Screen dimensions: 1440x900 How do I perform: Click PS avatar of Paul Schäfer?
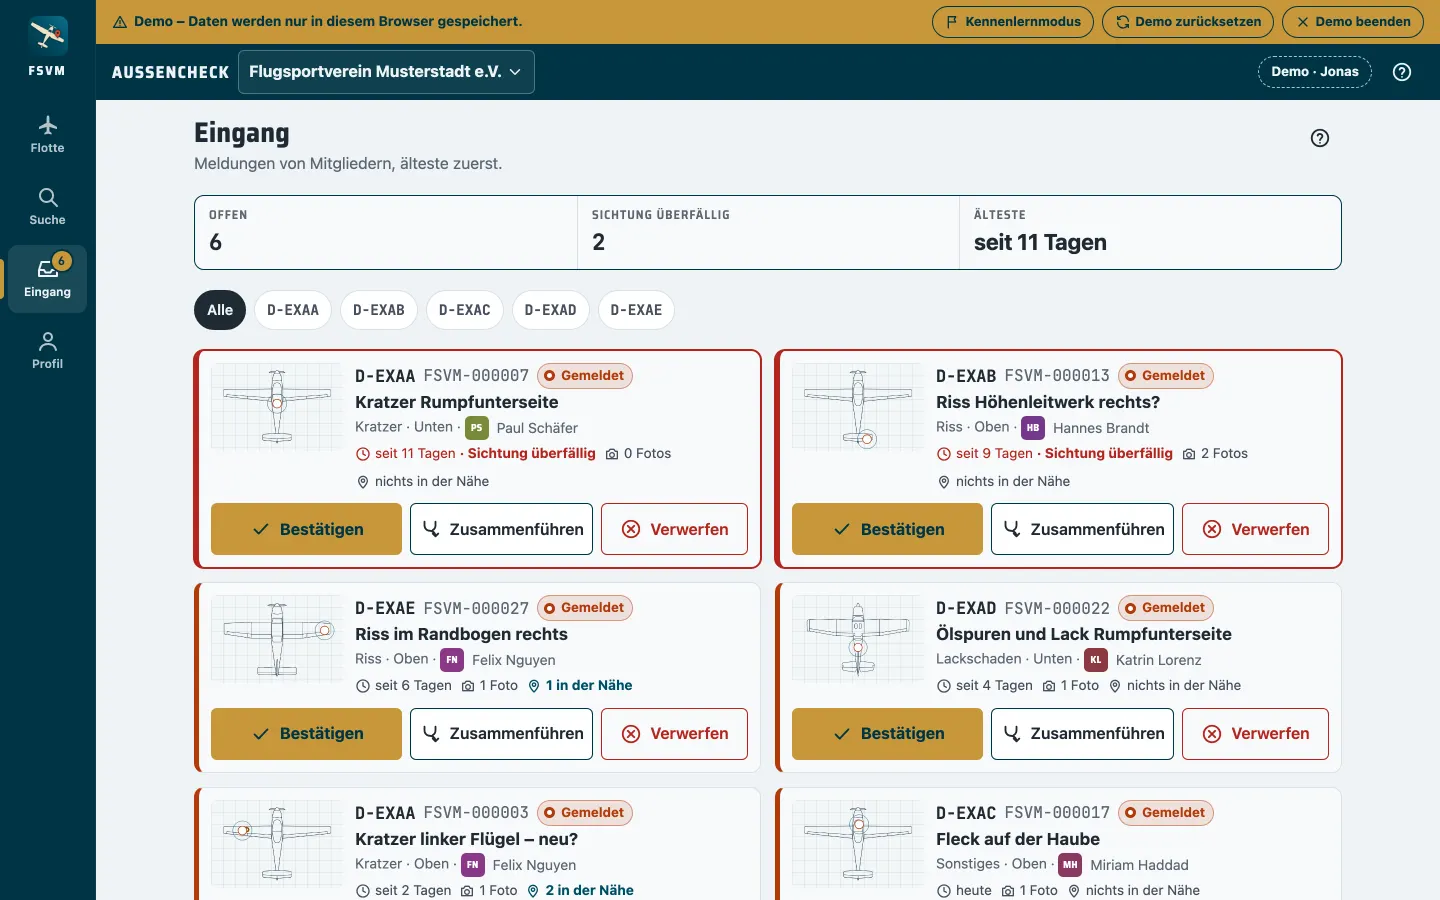[477, 428]
